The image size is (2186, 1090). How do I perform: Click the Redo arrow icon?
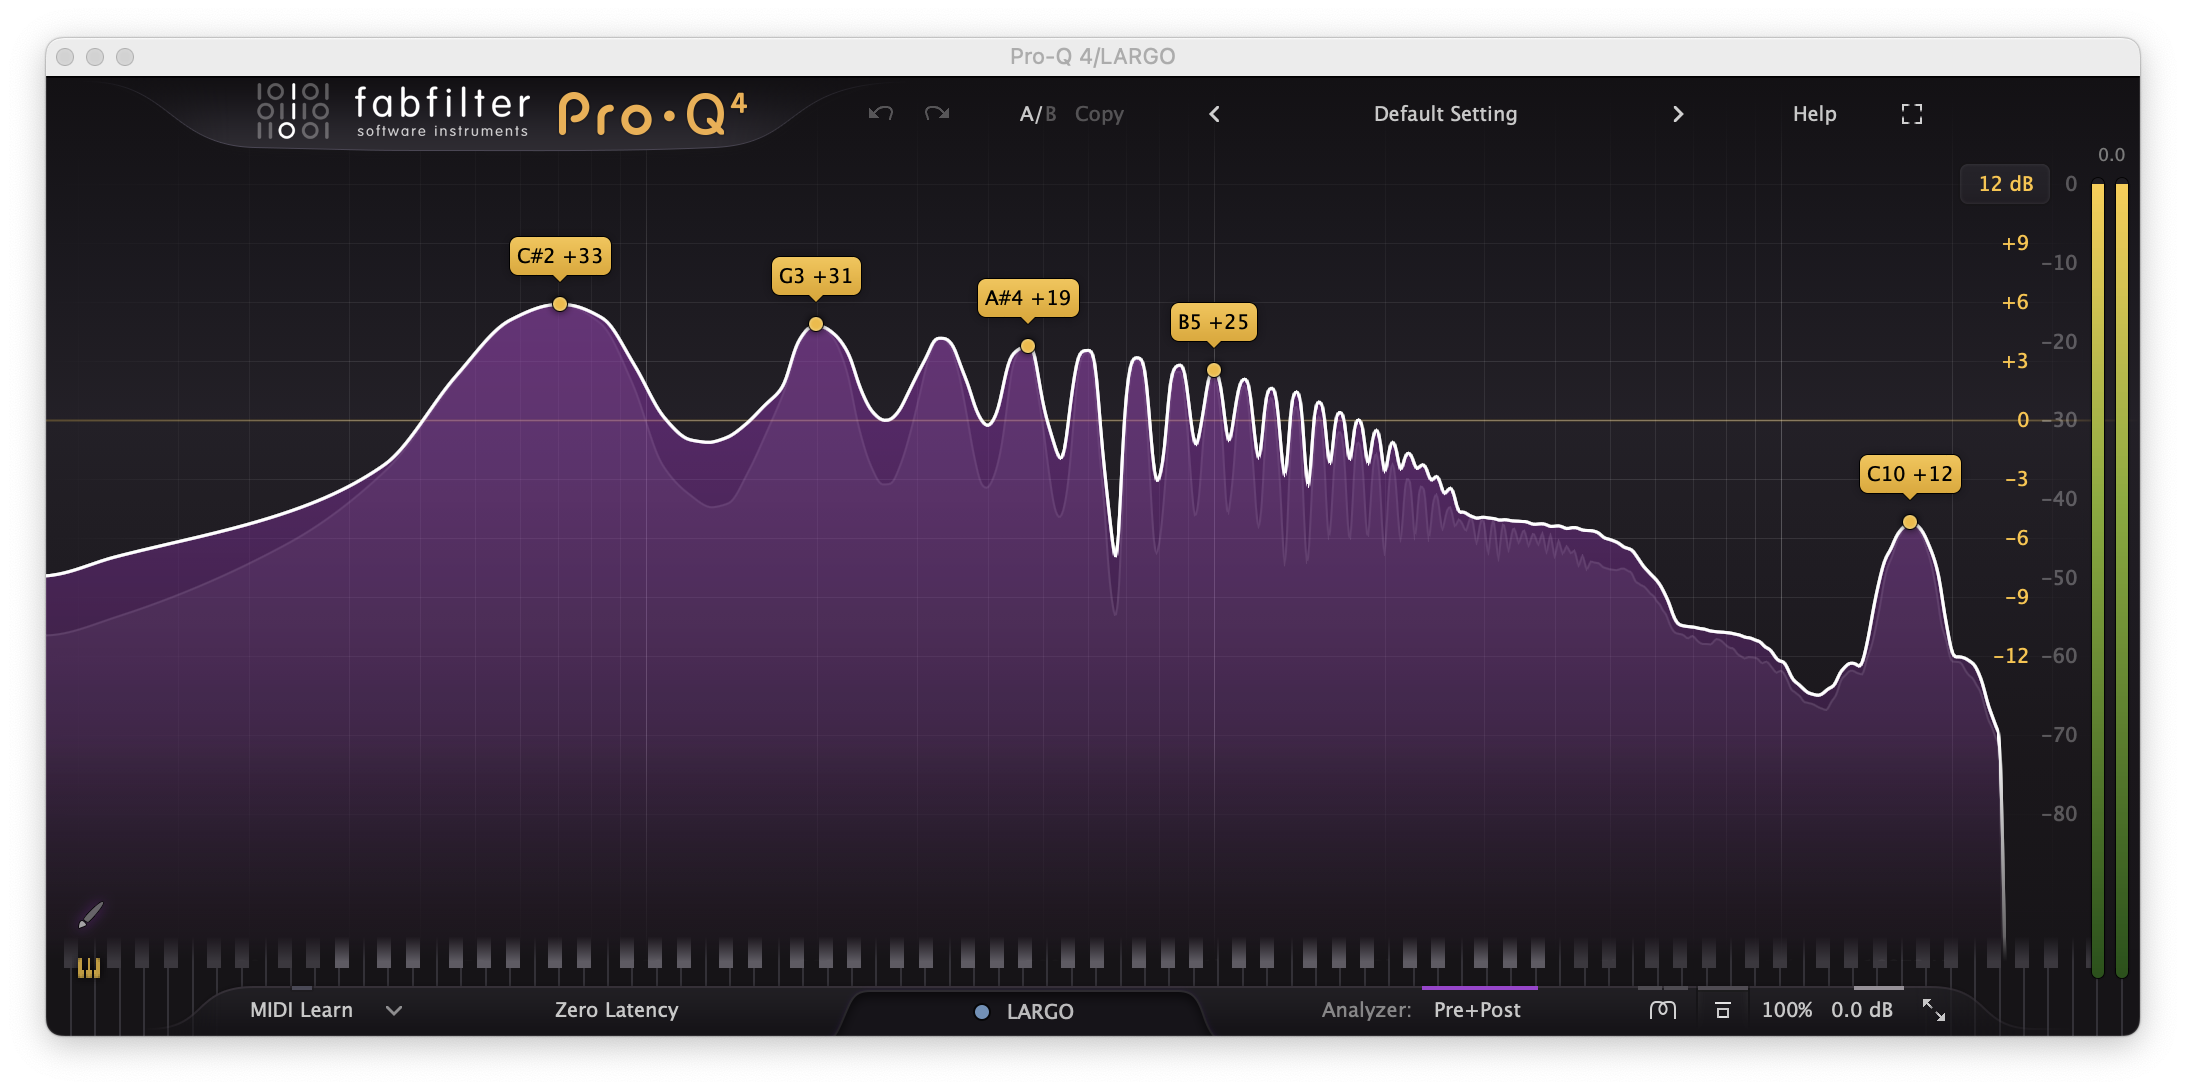coord(937,114)
